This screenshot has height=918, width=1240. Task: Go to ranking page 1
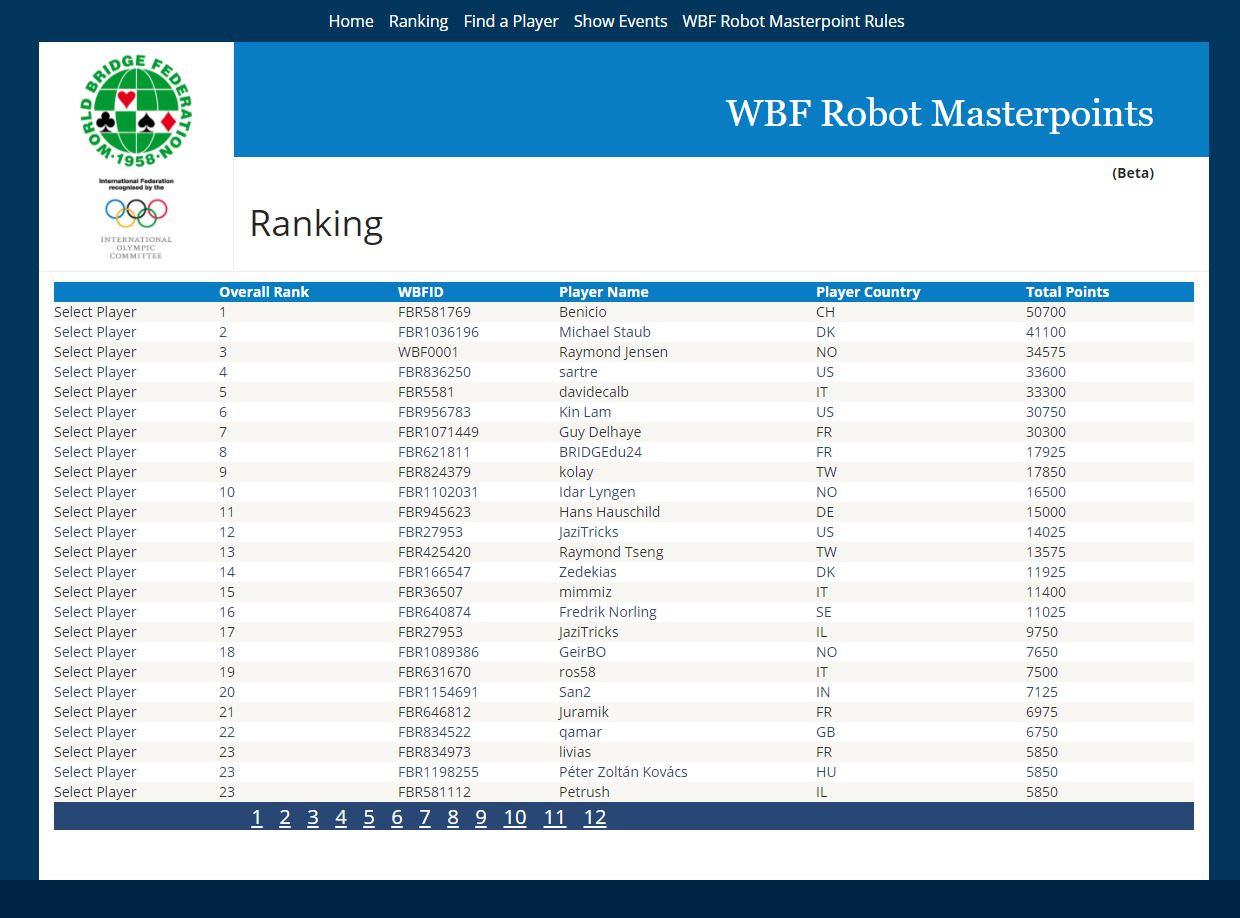(257, 818)
